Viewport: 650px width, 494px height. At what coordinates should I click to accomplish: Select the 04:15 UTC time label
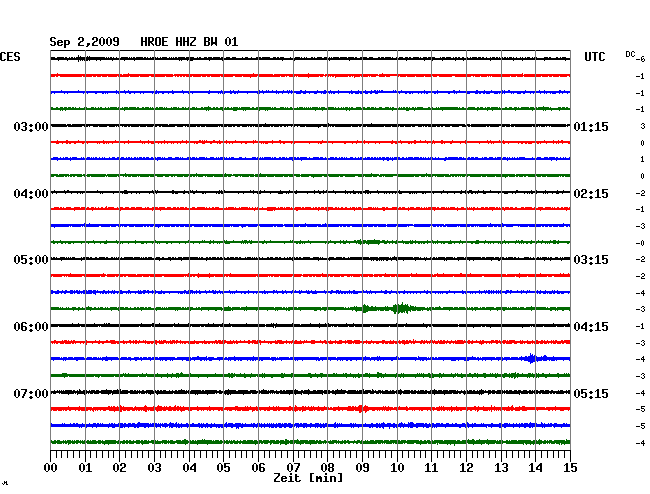click(x=591, y=327)
